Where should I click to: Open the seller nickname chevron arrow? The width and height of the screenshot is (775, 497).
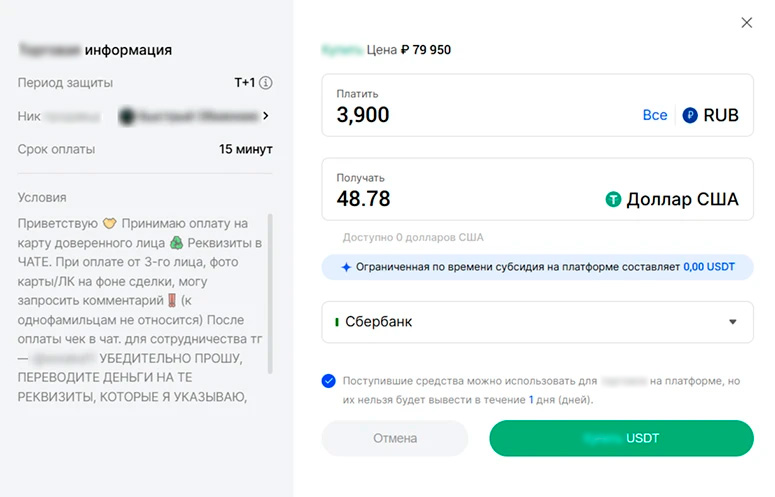click(x=266, y=116)
